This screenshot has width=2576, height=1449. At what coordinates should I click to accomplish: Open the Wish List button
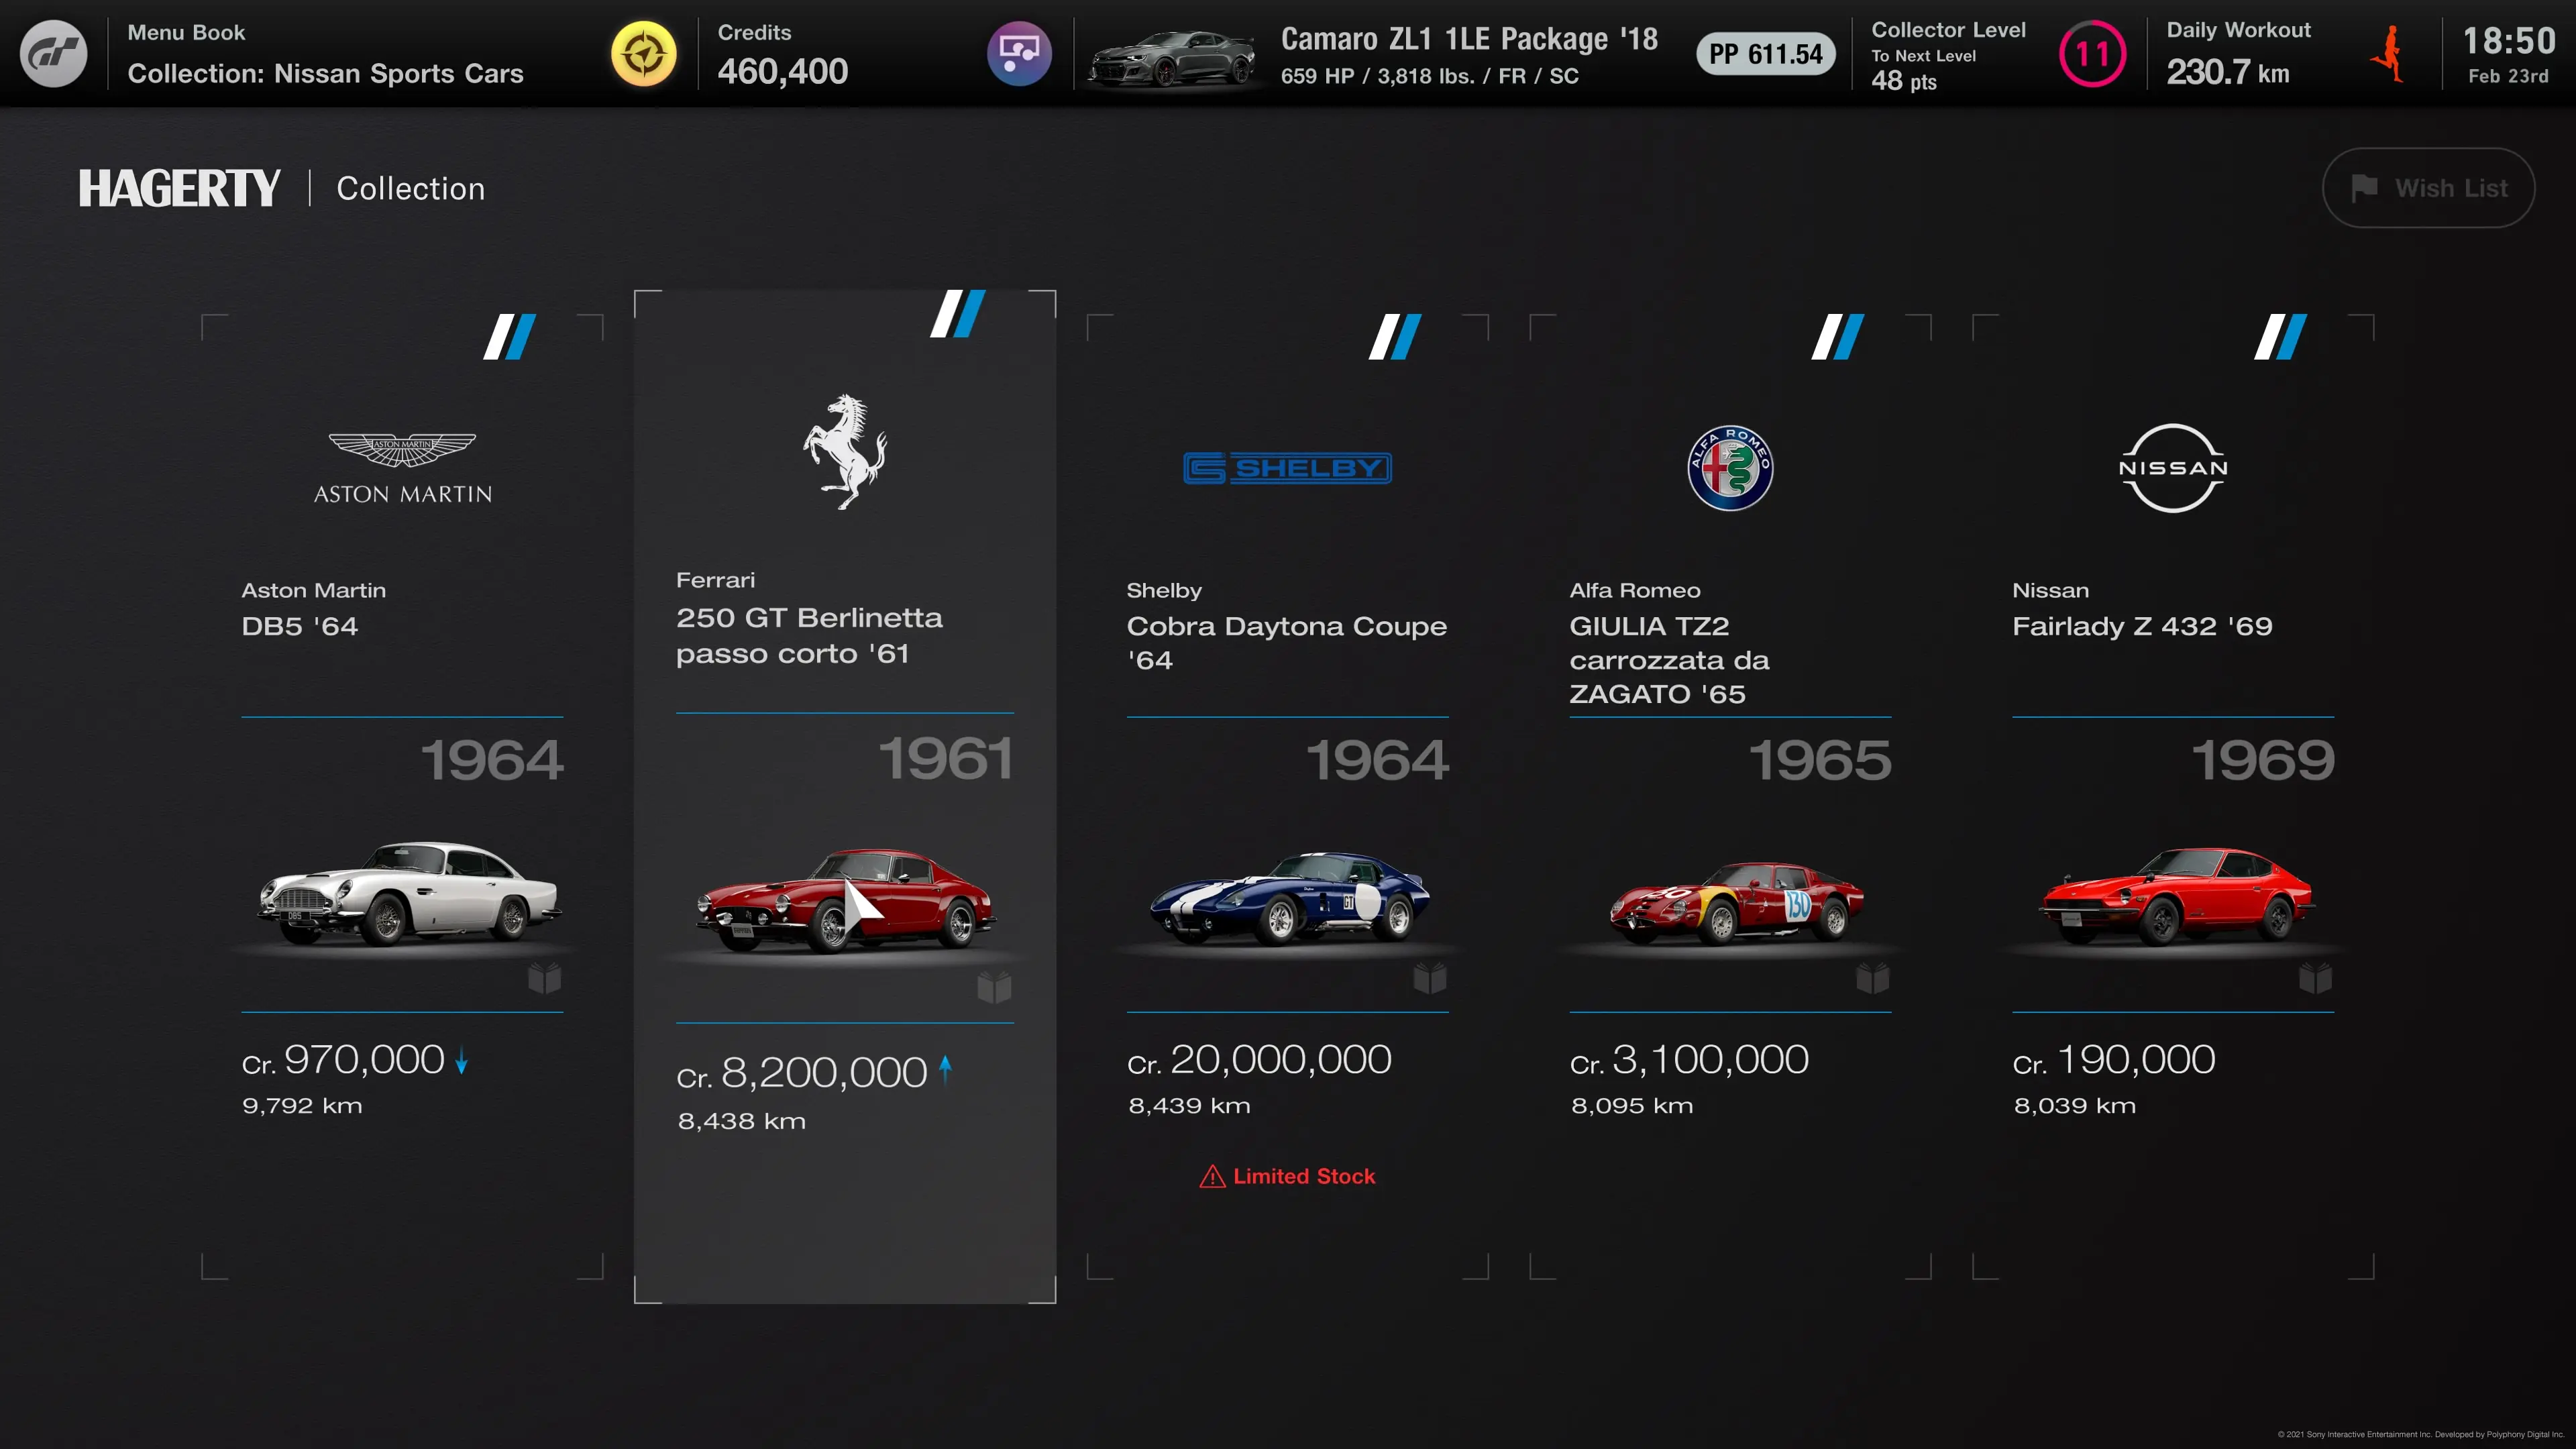2428,188
